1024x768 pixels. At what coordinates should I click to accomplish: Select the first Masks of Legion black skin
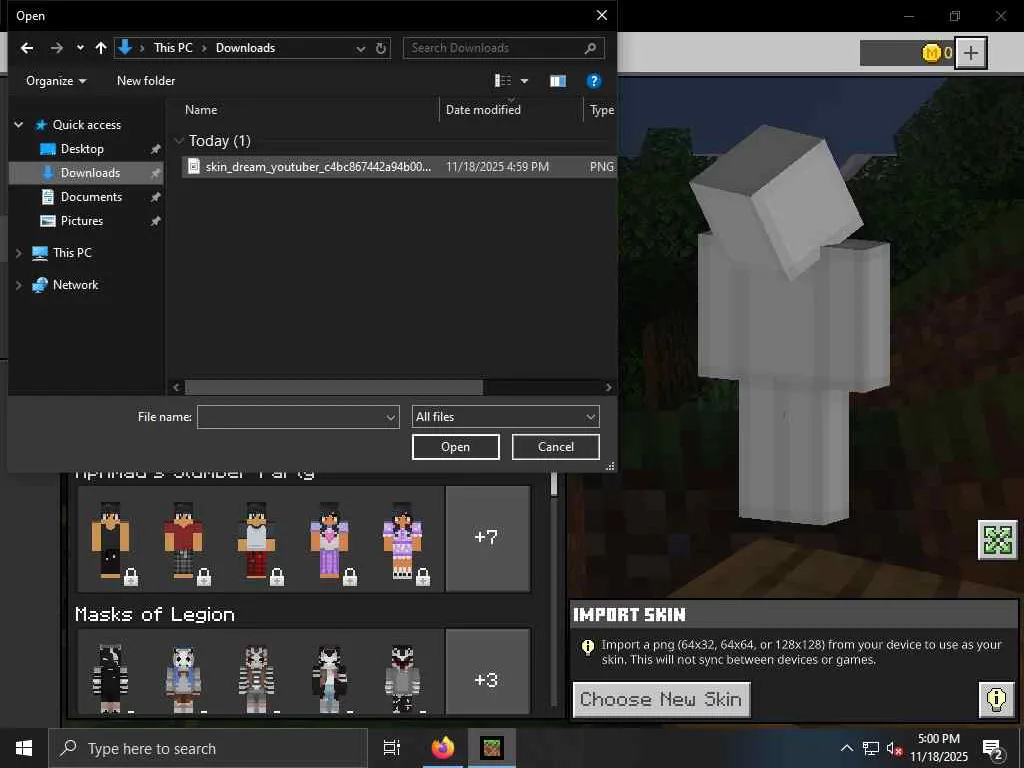pyautogui.click(x=111, y=678)
